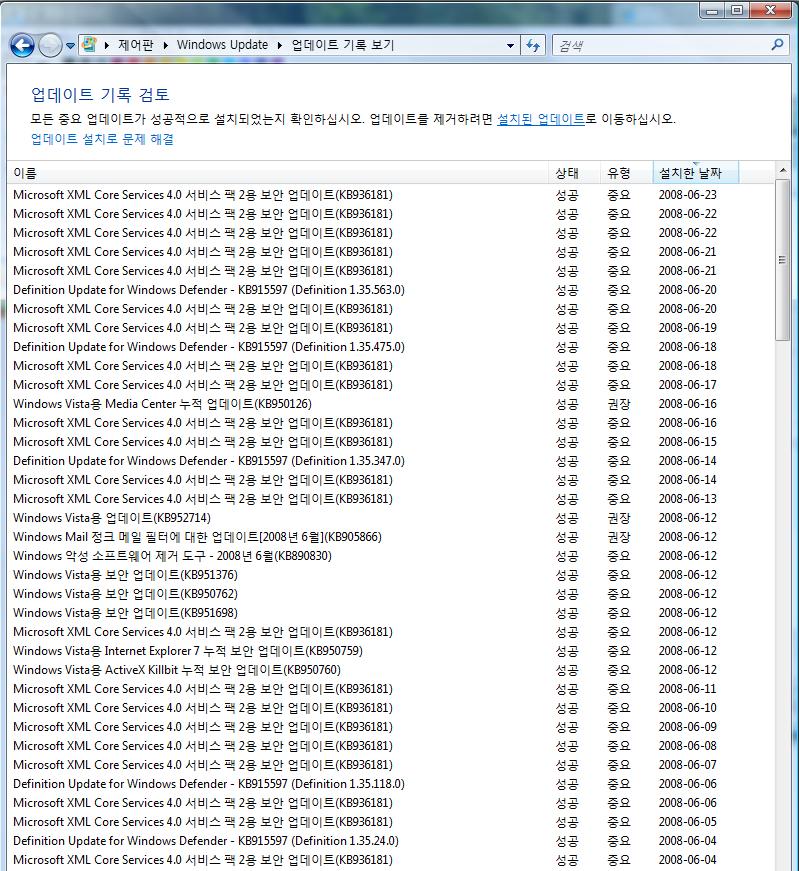Click the Refresh button beside address bar

tap(533, 46)
